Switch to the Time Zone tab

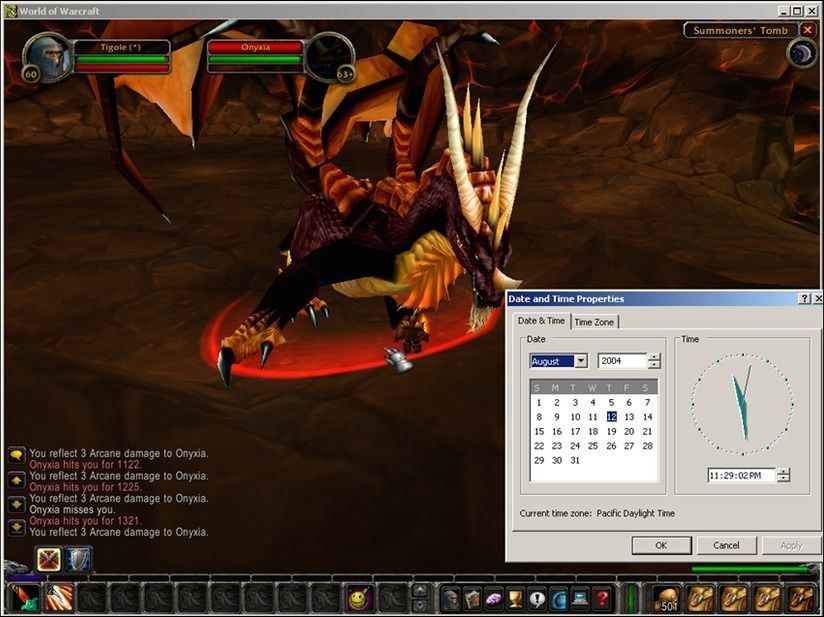[x=594, y=322]
